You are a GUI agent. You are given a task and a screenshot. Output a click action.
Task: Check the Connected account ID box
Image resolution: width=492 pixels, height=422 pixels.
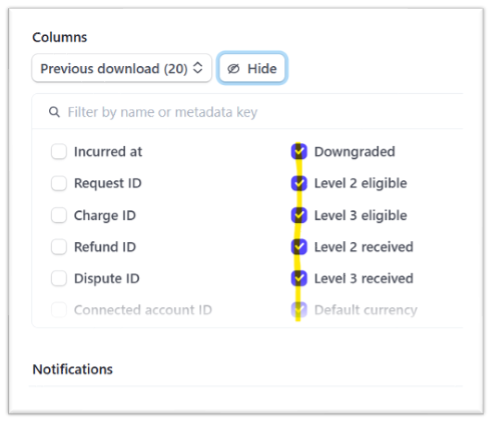[x=59, y=310]
